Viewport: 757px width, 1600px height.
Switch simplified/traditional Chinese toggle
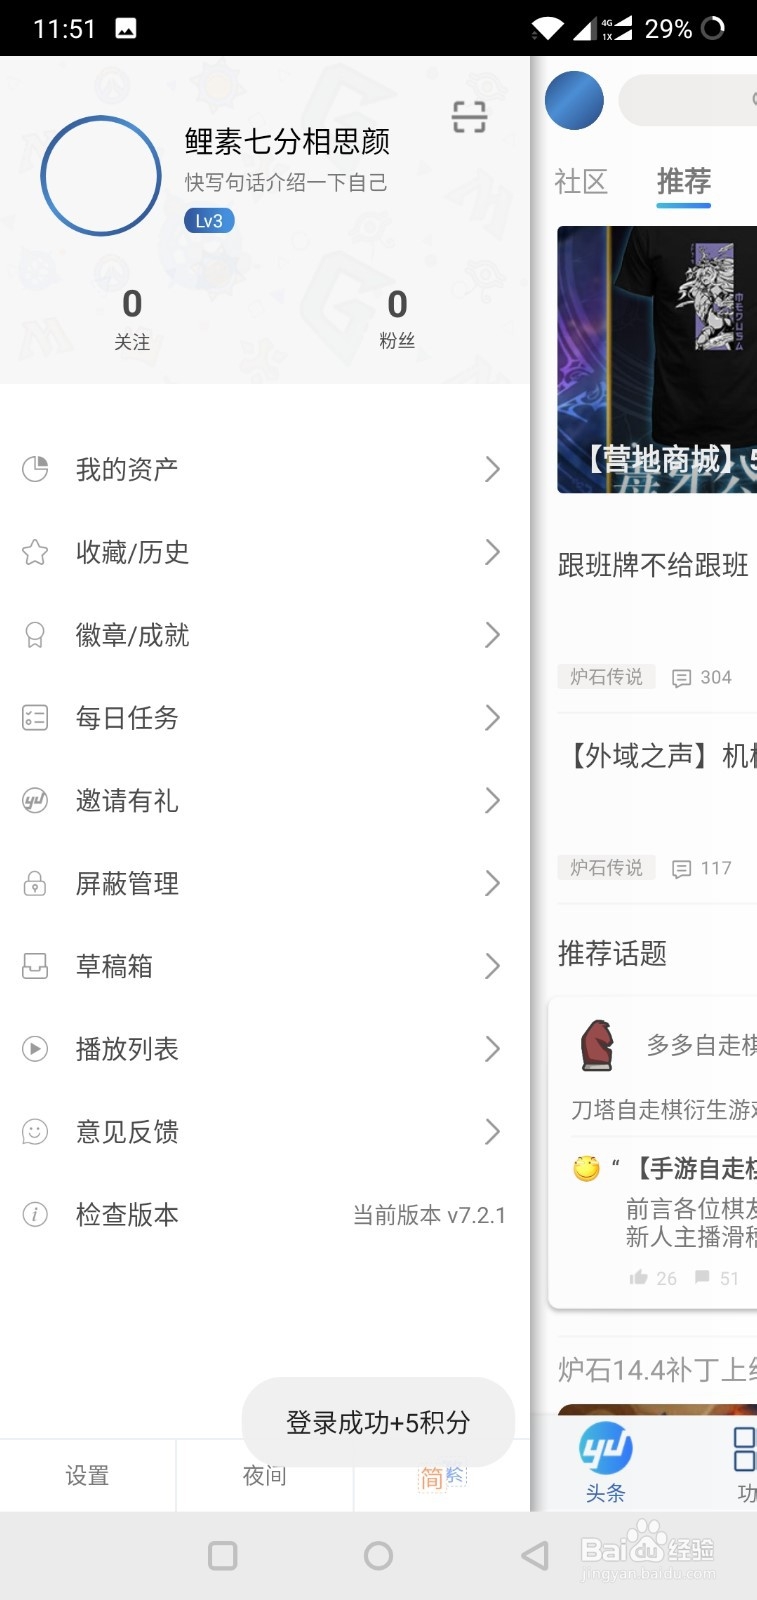442,1476
